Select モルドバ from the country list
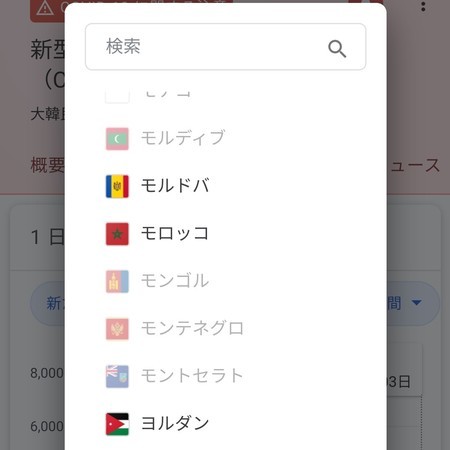Image resolution: width=450 pixels, height=450 pixels. 226,186
